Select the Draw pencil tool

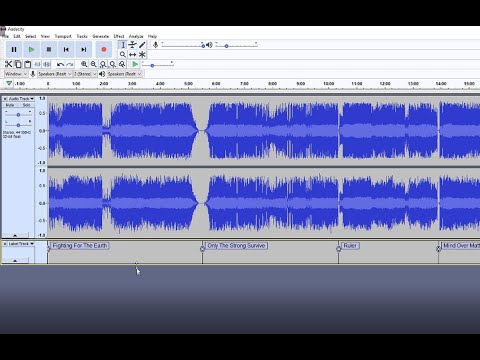[142, 45]
